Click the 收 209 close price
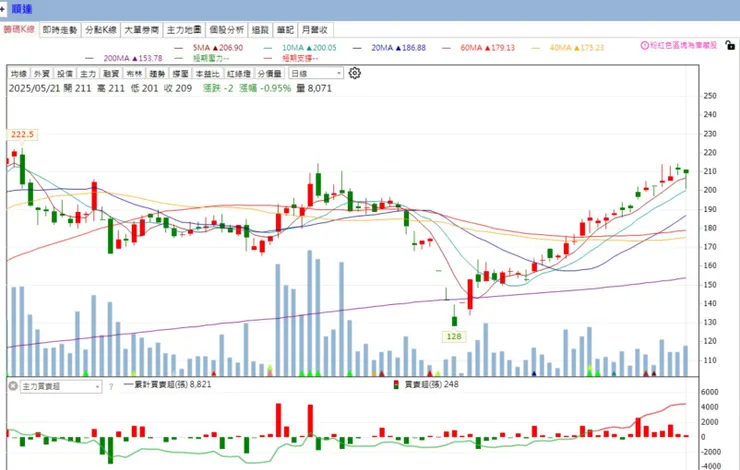Viewport: 740px width, 470px height. (177, 88)
